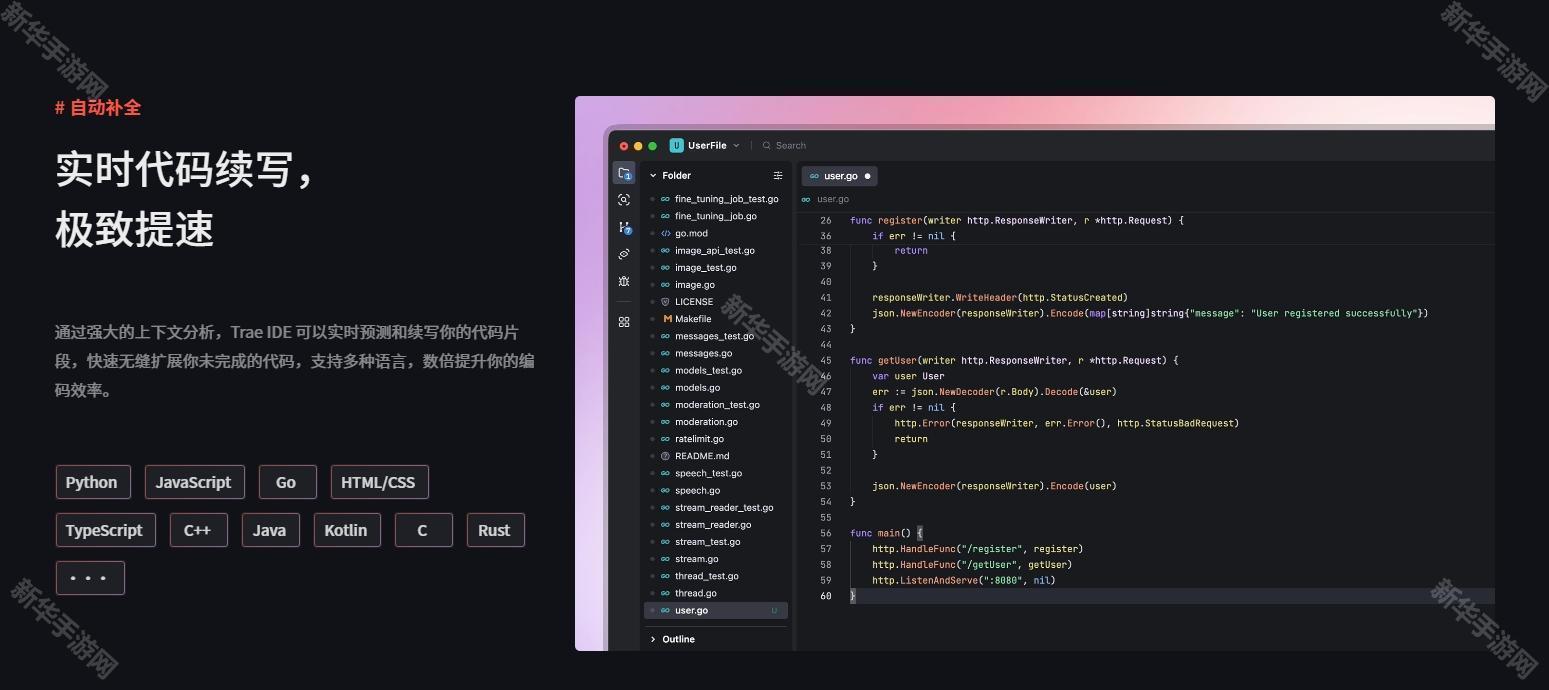Open the Search panel in the sidebar
Viewport: 1549px width, 690px height.
pos(624,200)
